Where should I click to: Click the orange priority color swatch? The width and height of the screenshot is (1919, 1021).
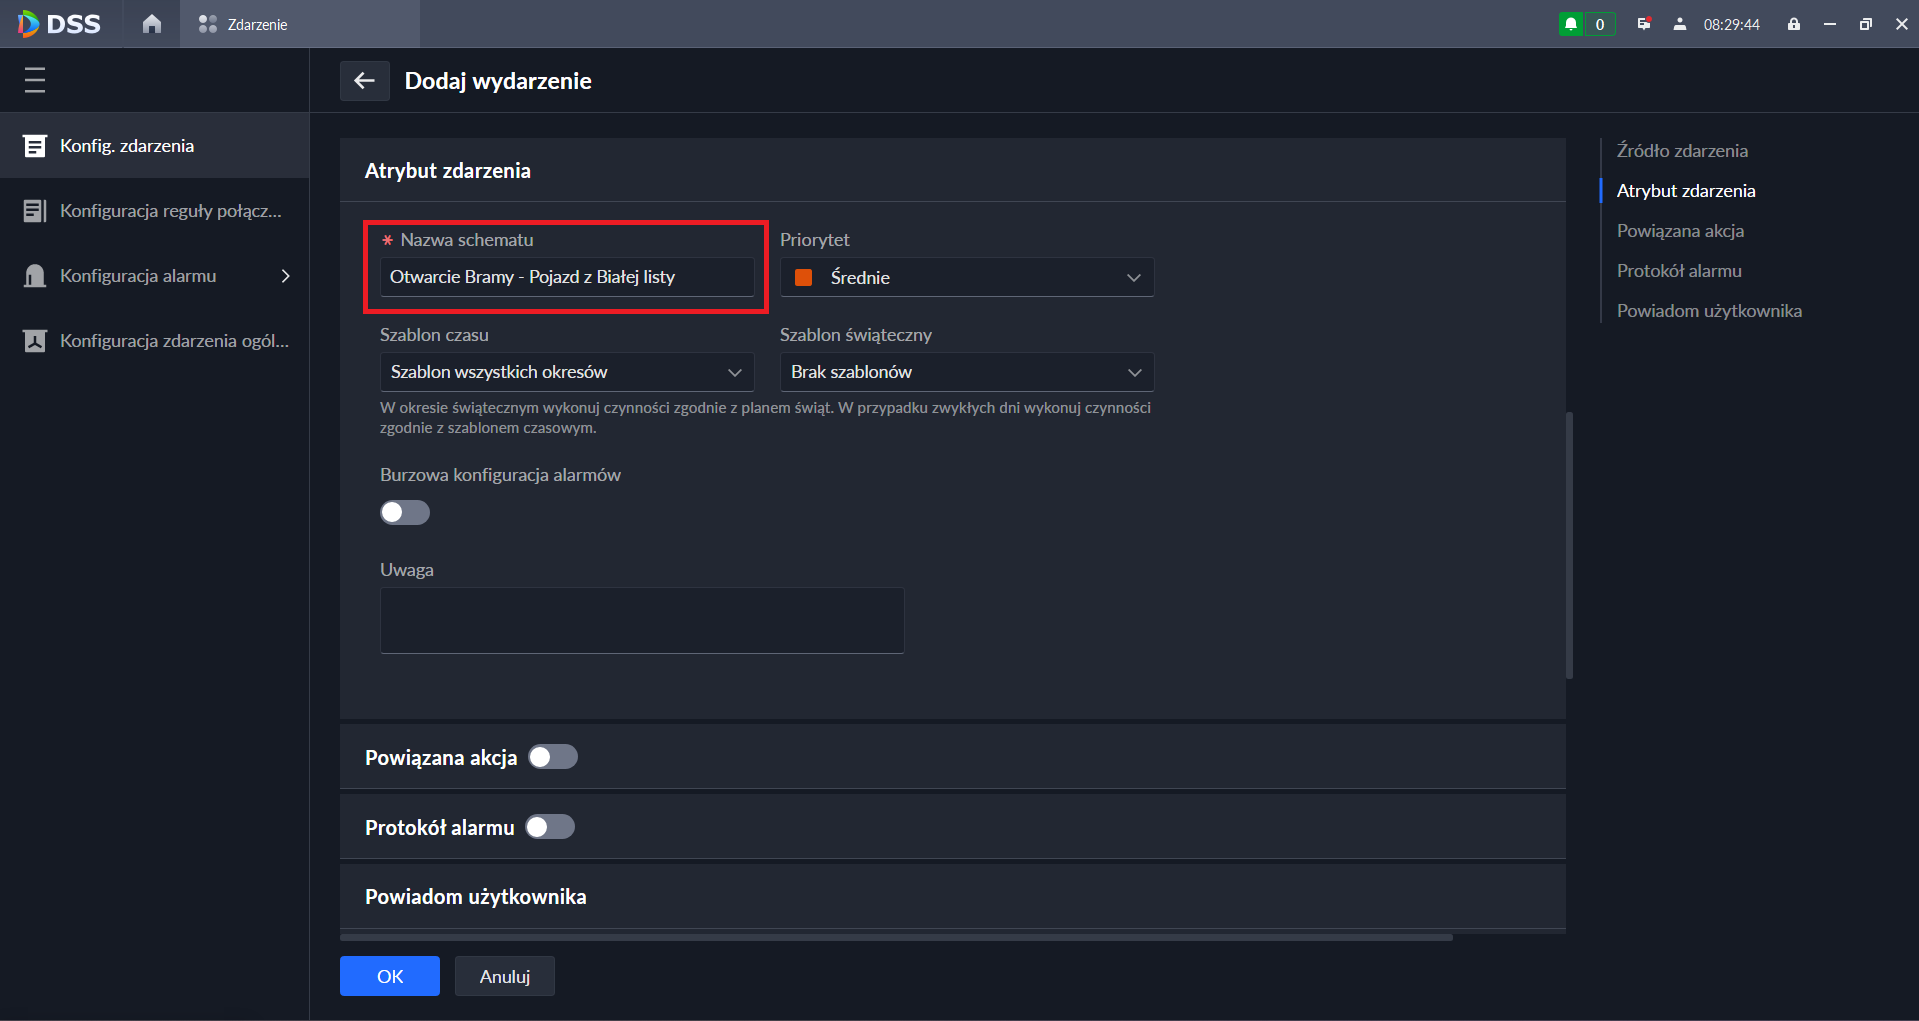click(x=803, y=277)
